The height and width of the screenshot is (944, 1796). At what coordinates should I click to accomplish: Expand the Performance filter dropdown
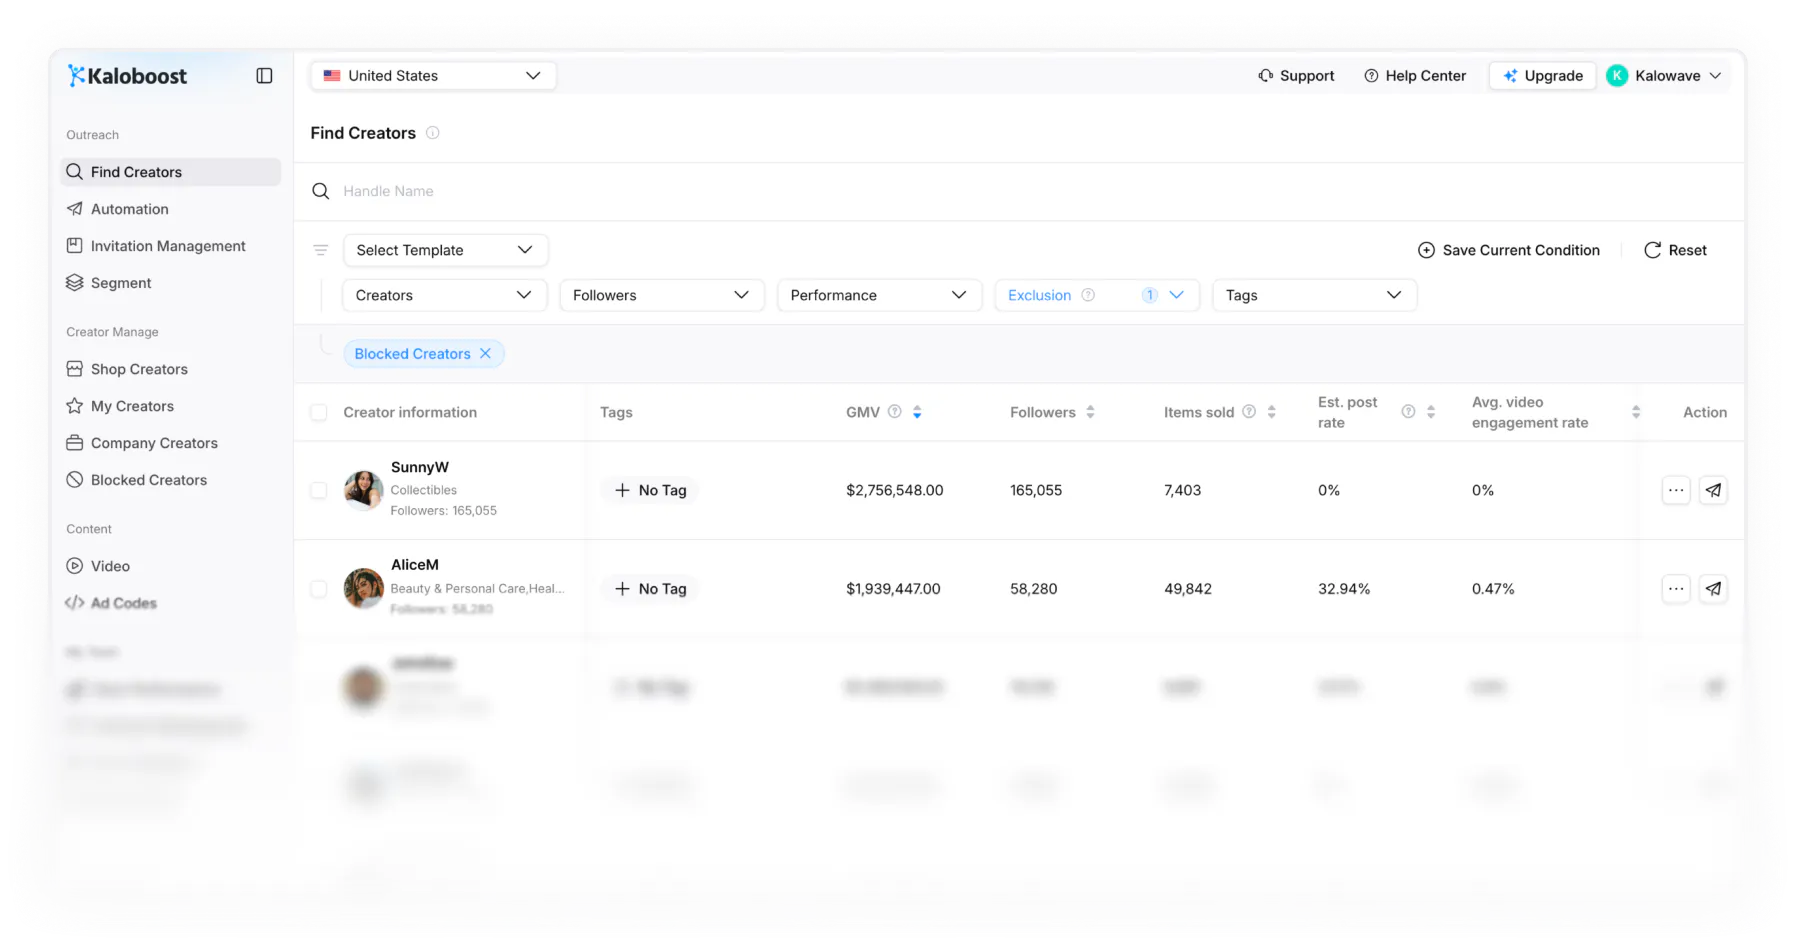click(879, 295)
